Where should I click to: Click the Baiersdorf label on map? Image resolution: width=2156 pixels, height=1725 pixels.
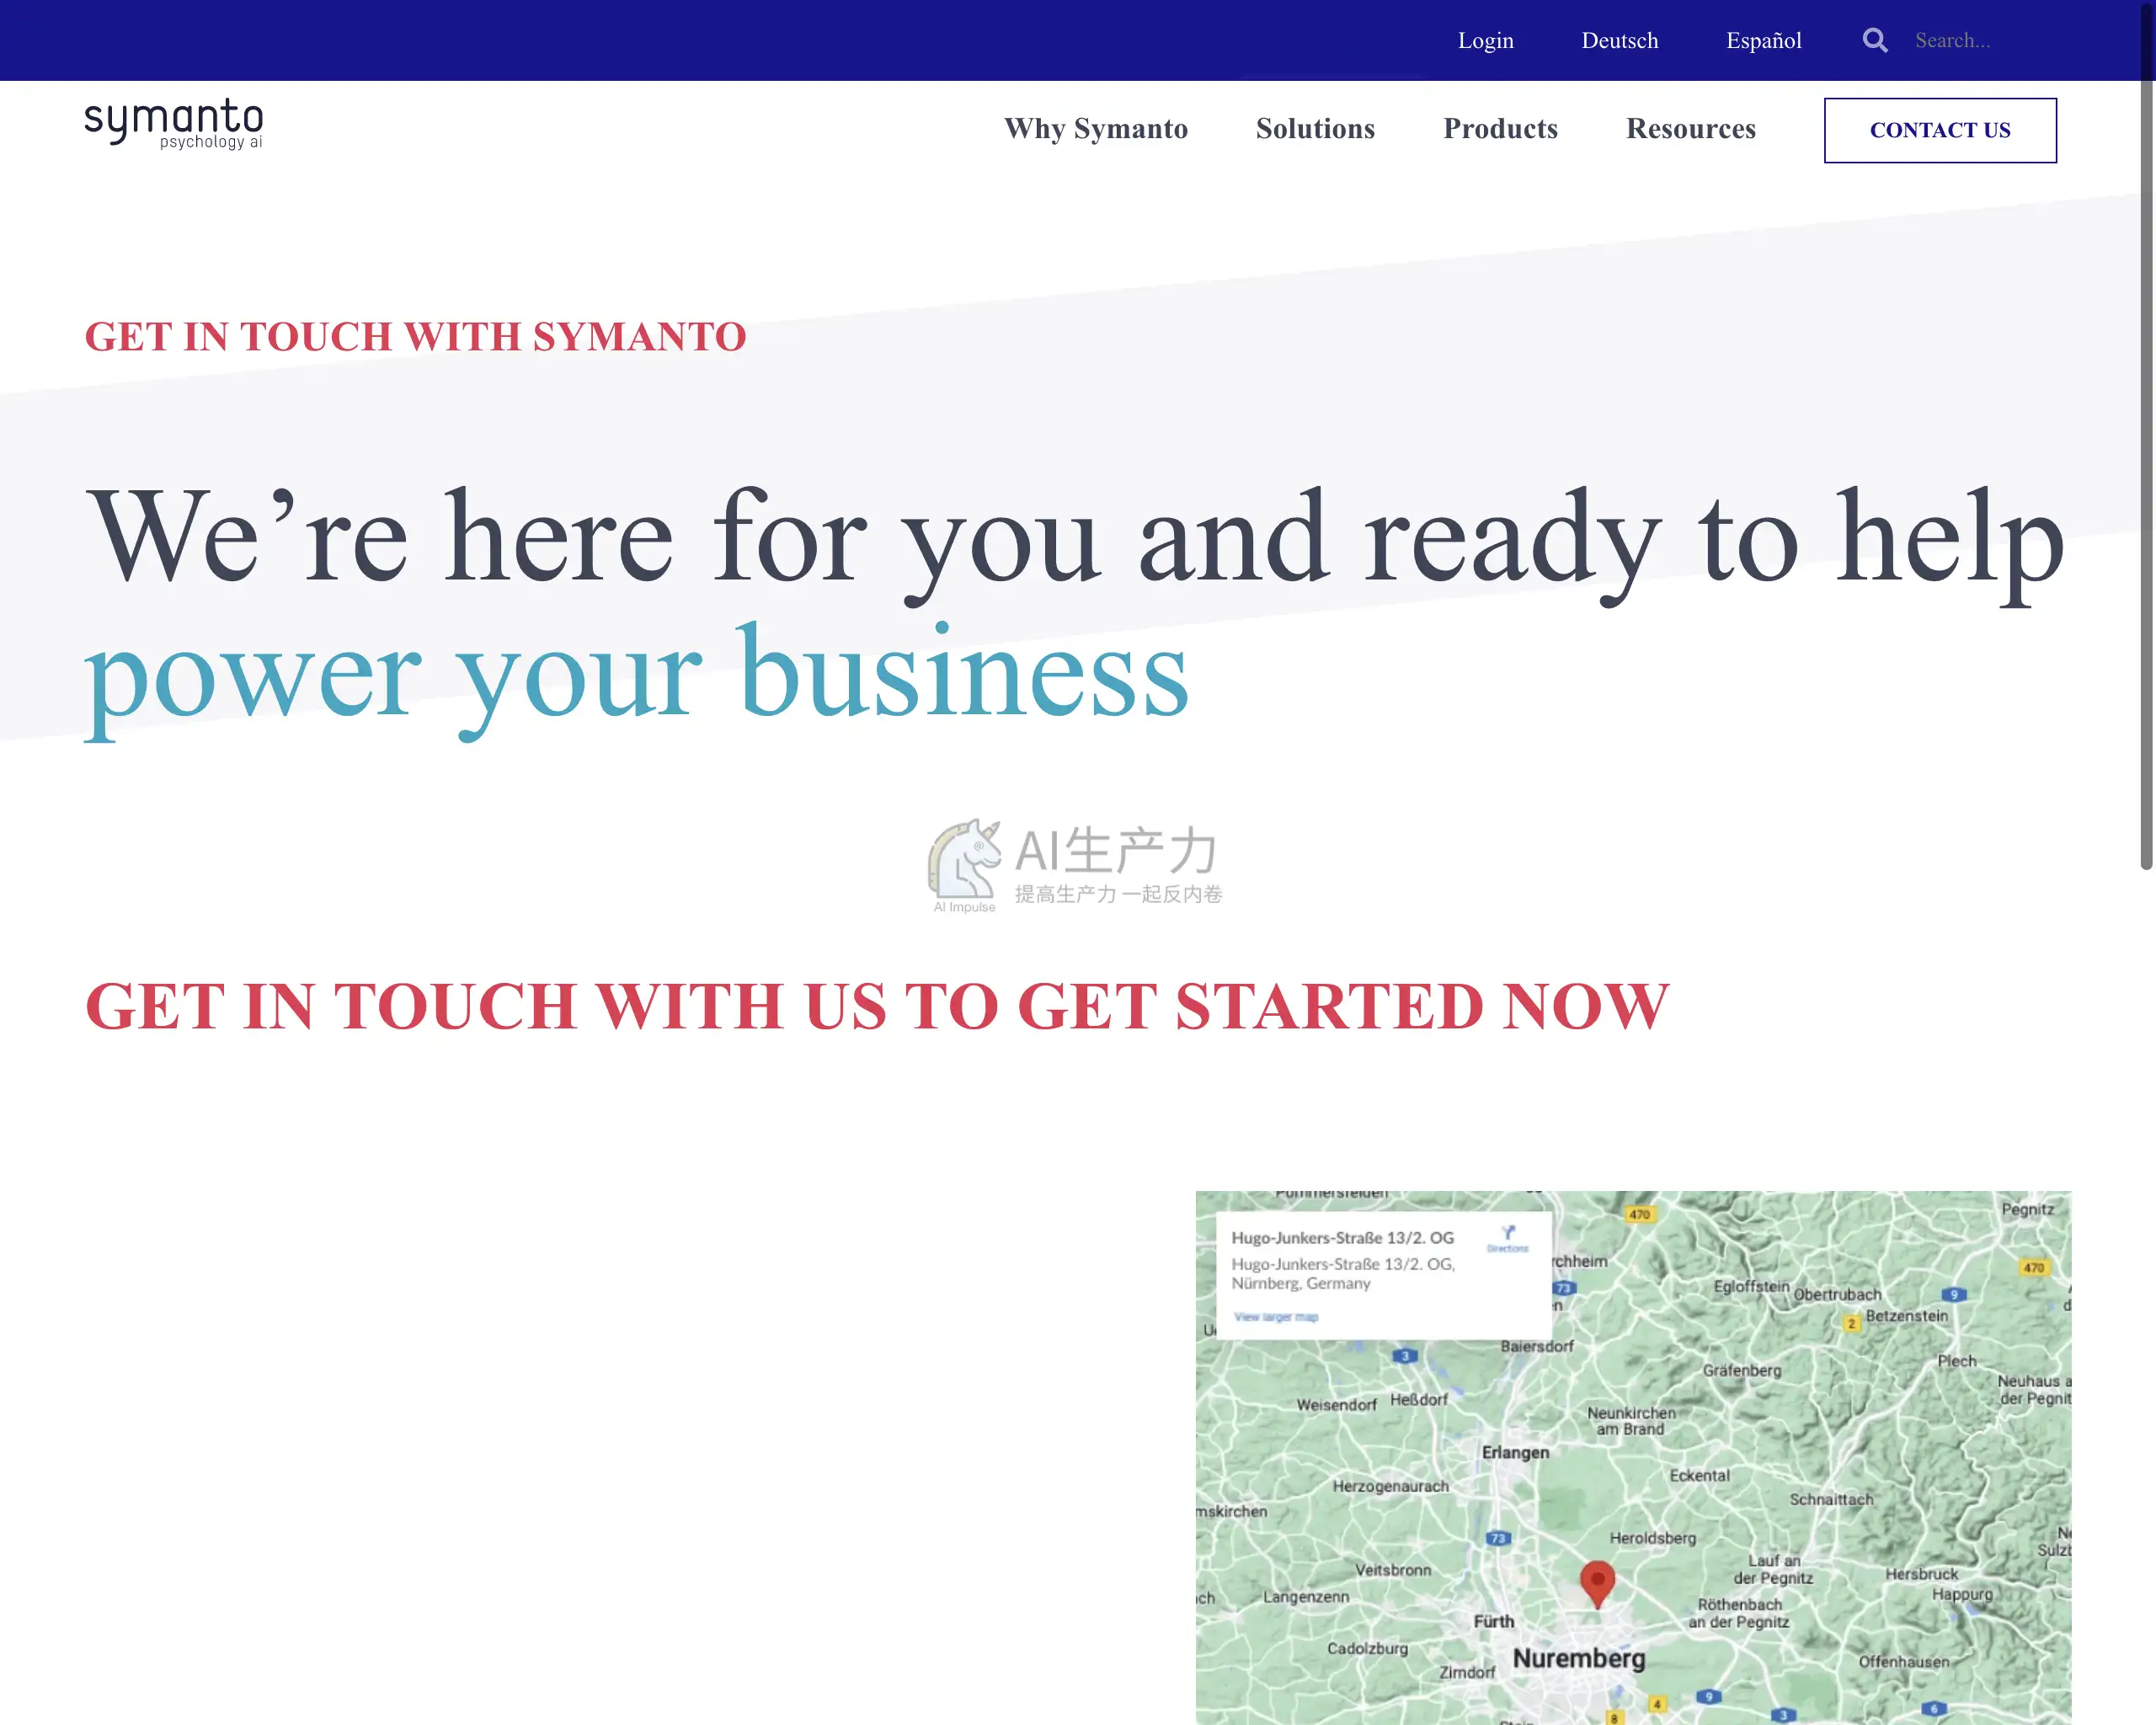pyautogui.click(x=1537, y=1346)
